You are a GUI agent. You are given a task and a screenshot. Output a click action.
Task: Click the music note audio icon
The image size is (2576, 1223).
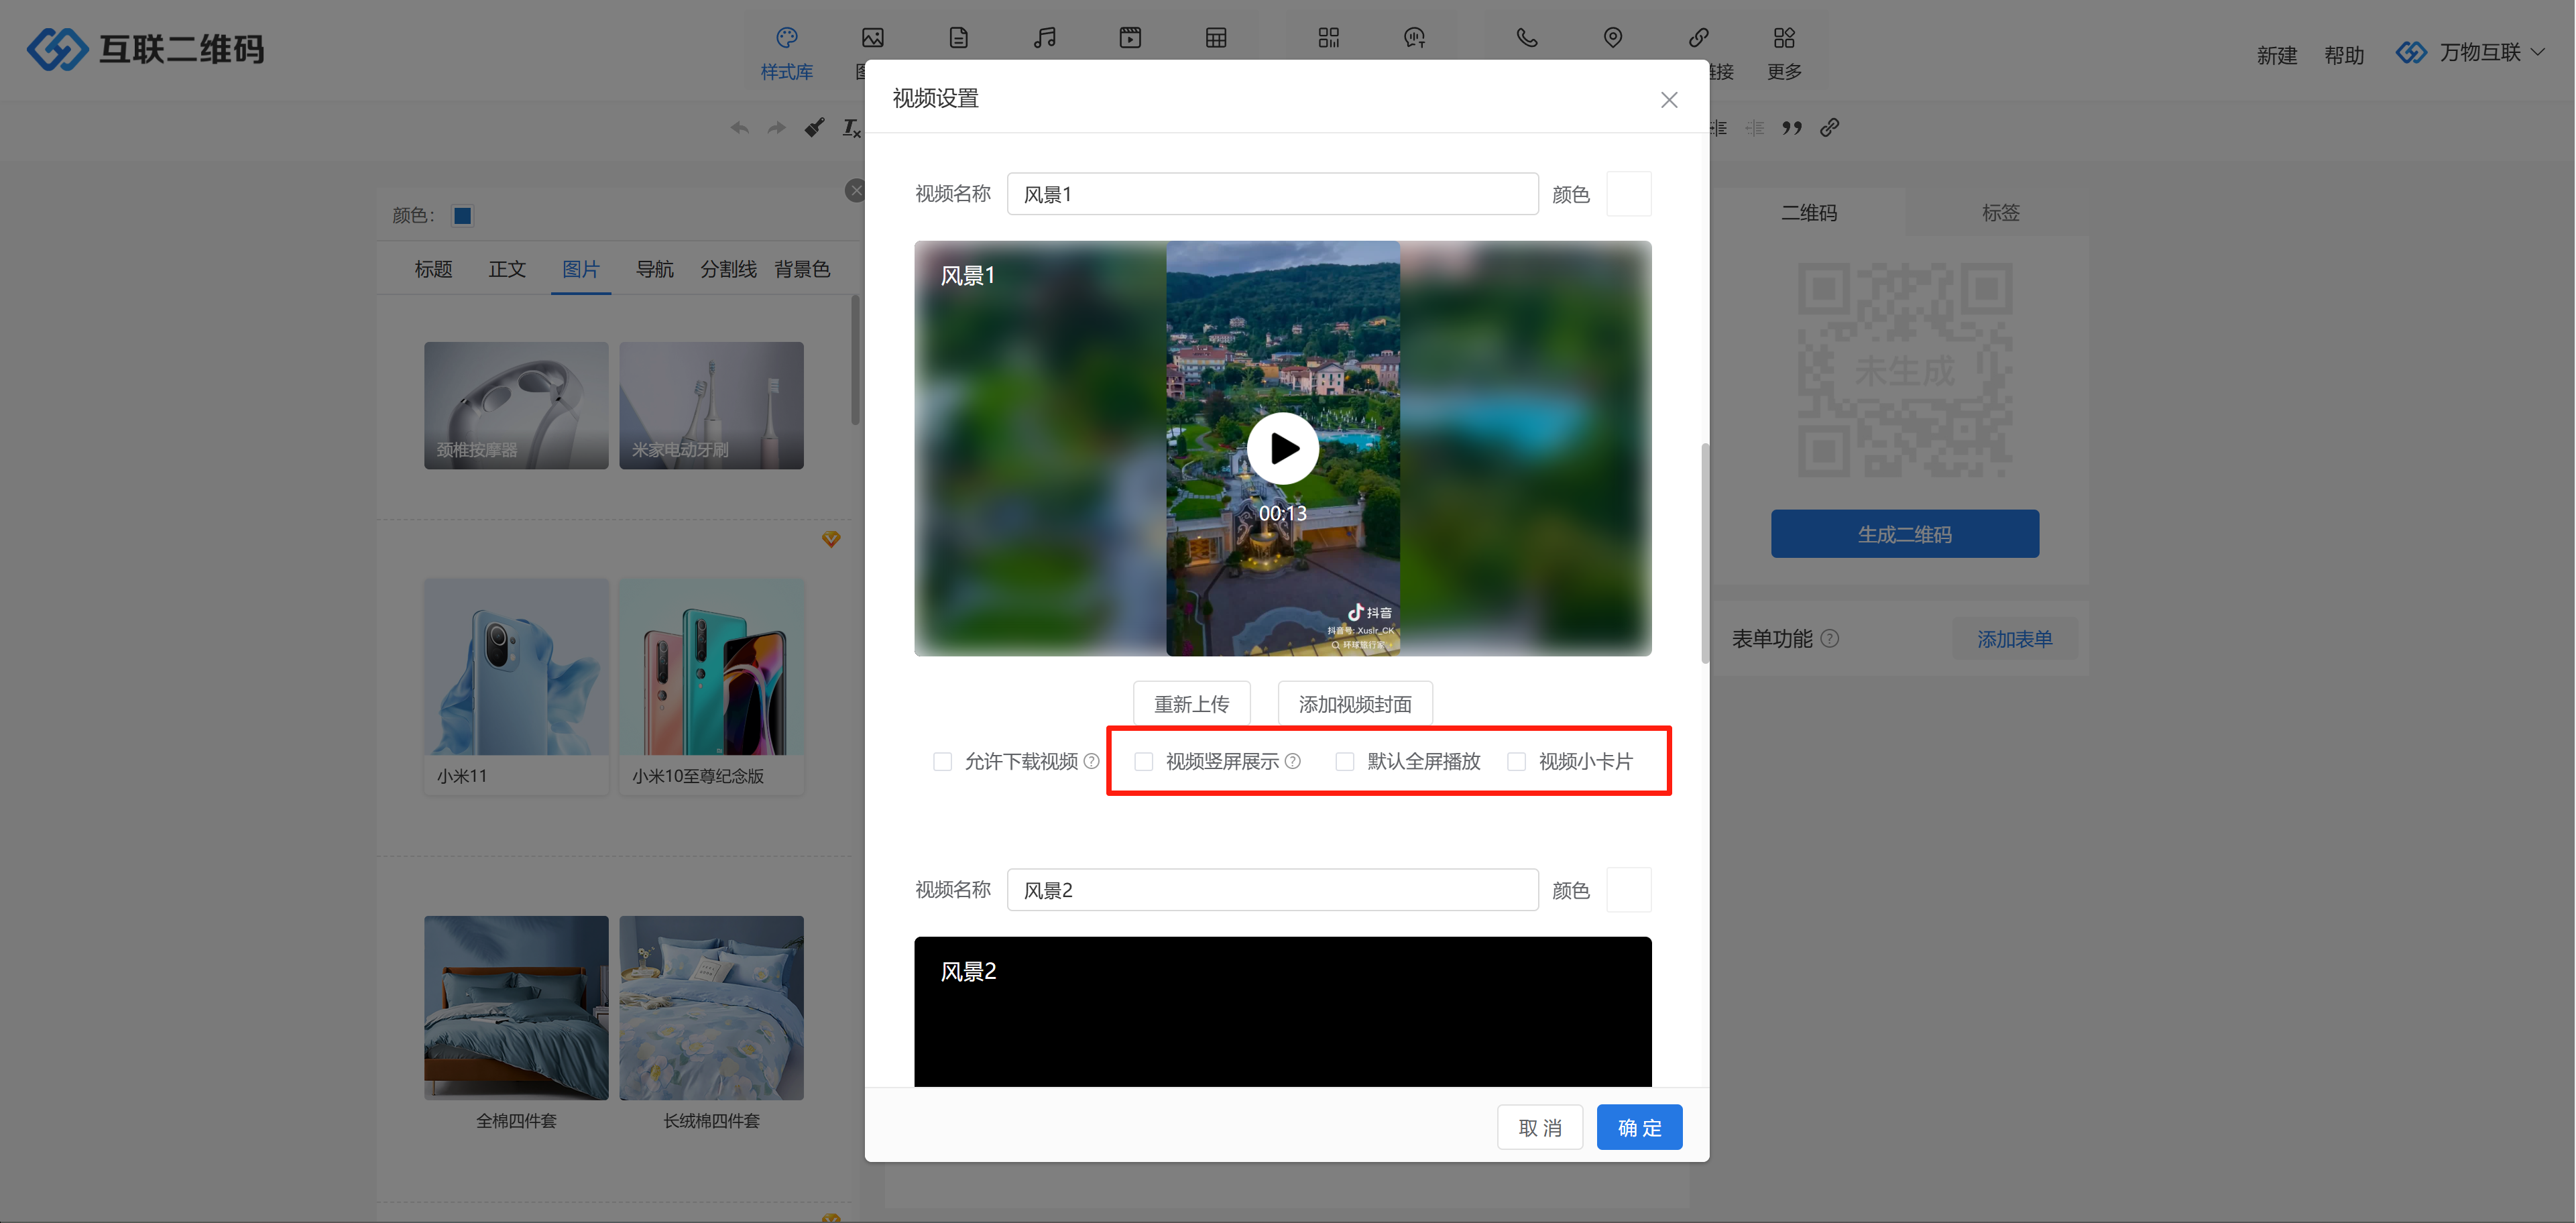(1044, 38)
